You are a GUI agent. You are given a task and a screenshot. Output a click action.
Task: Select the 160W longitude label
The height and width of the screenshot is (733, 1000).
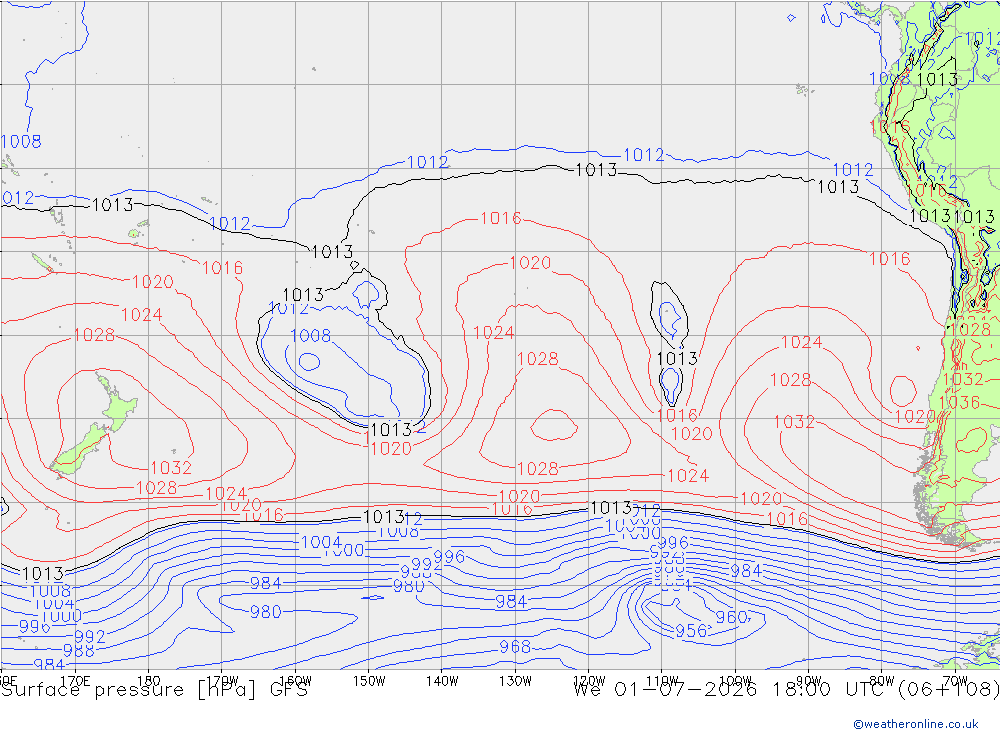[x=295, y=681]
